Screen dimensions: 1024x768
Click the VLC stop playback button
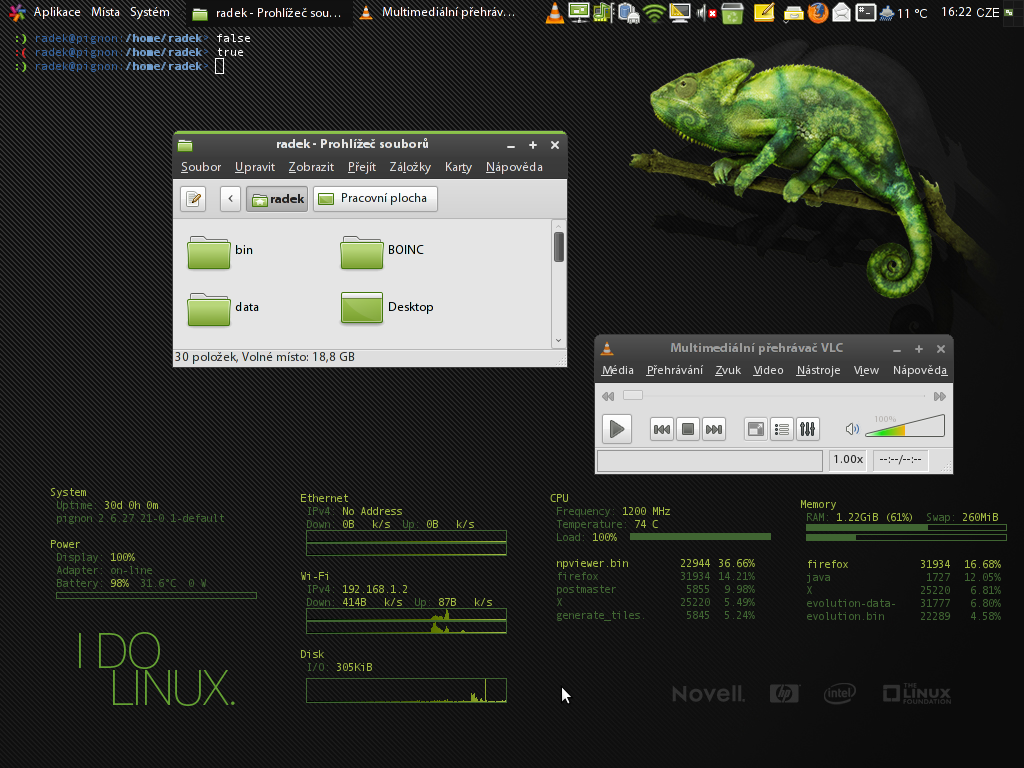pyautogui.click(x=688, y=429)
